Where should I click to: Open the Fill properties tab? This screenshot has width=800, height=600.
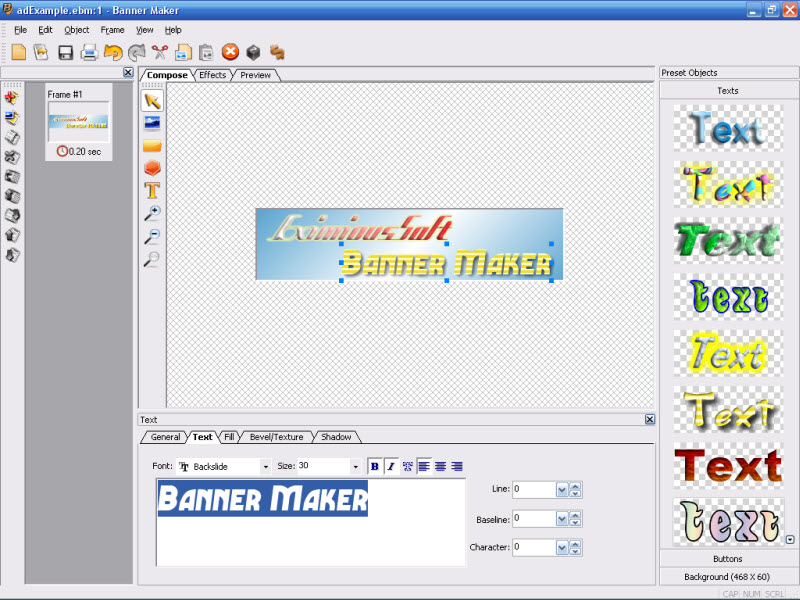(x=229, y=437)
